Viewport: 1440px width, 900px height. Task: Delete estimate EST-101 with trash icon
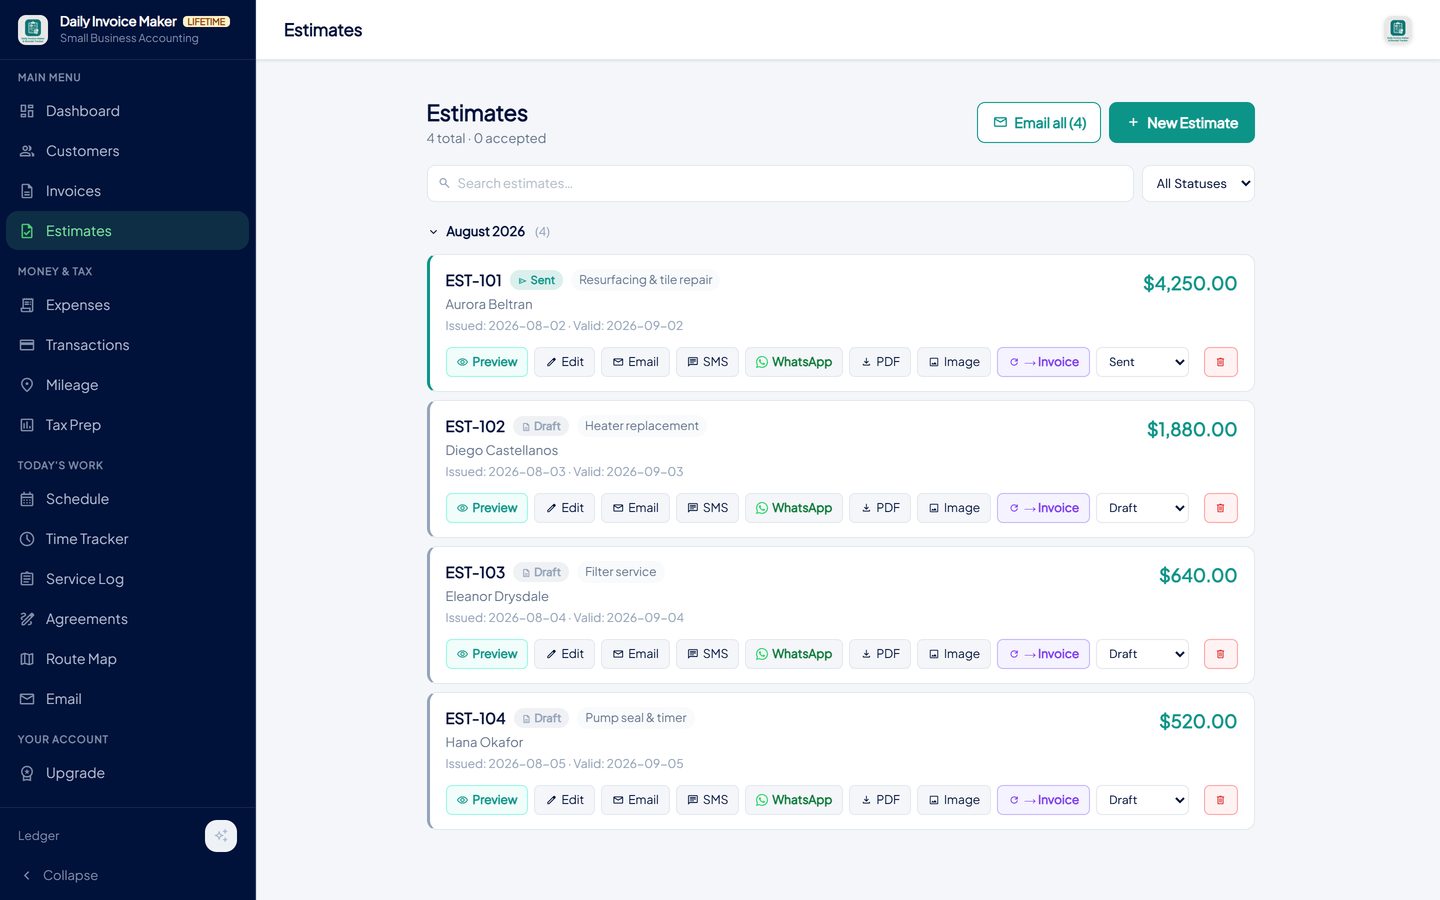click(x=1220, y=362)
